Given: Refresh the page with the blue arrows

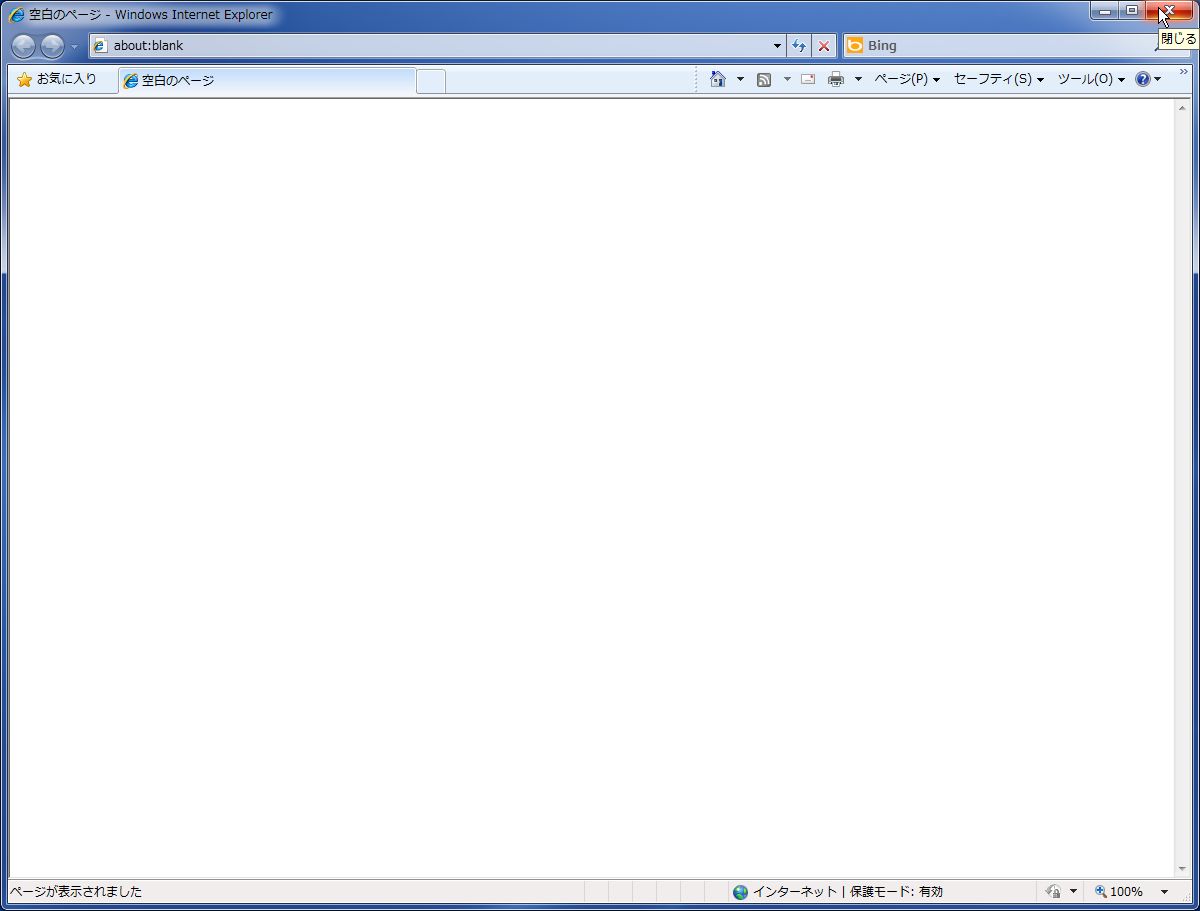Looking at the screenshot, I should coord(799,46).
